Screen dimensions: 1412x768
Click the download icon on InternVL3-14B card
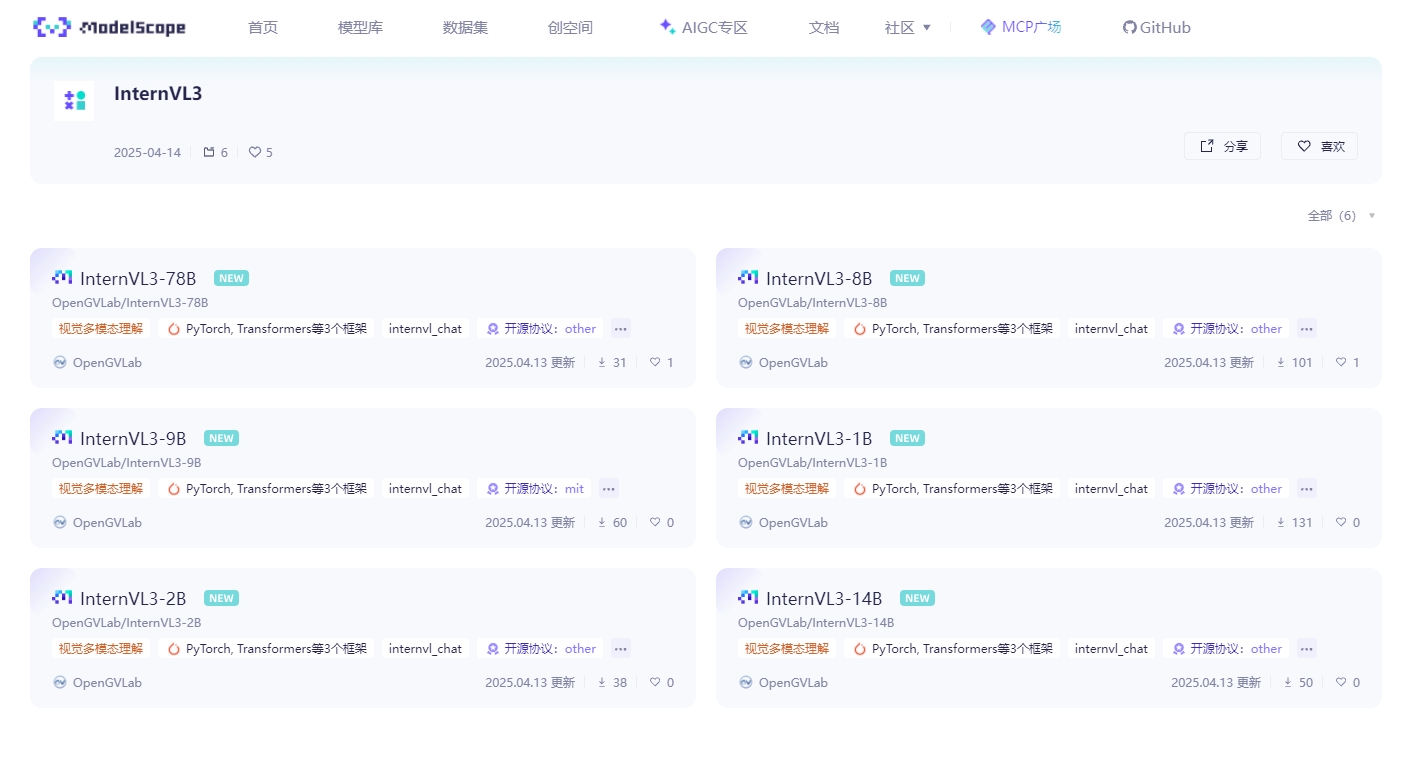tap(1288, 682)
